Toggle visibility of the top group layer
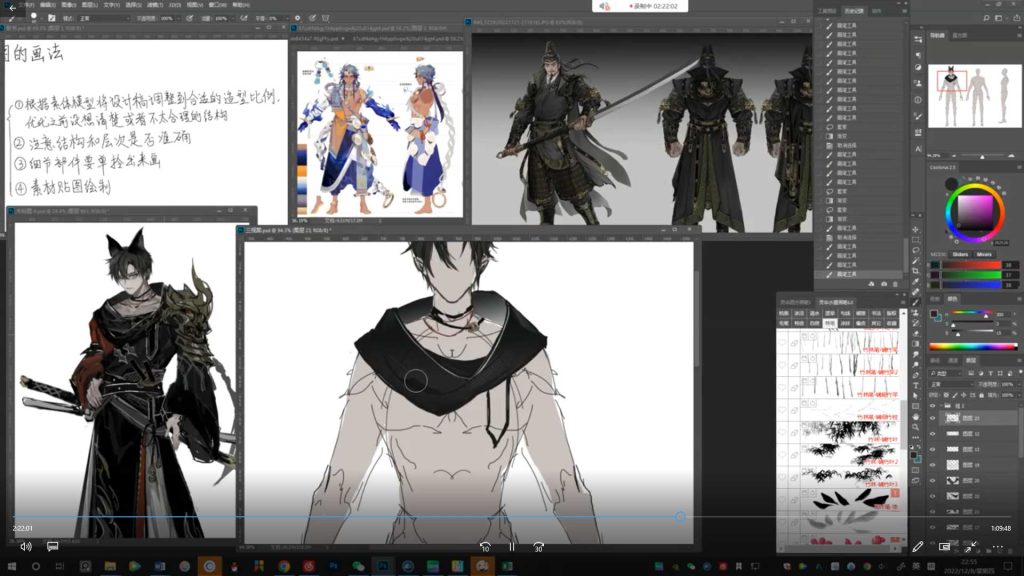The height and width of the screenshot is (576, 1024). click(933, 406)
